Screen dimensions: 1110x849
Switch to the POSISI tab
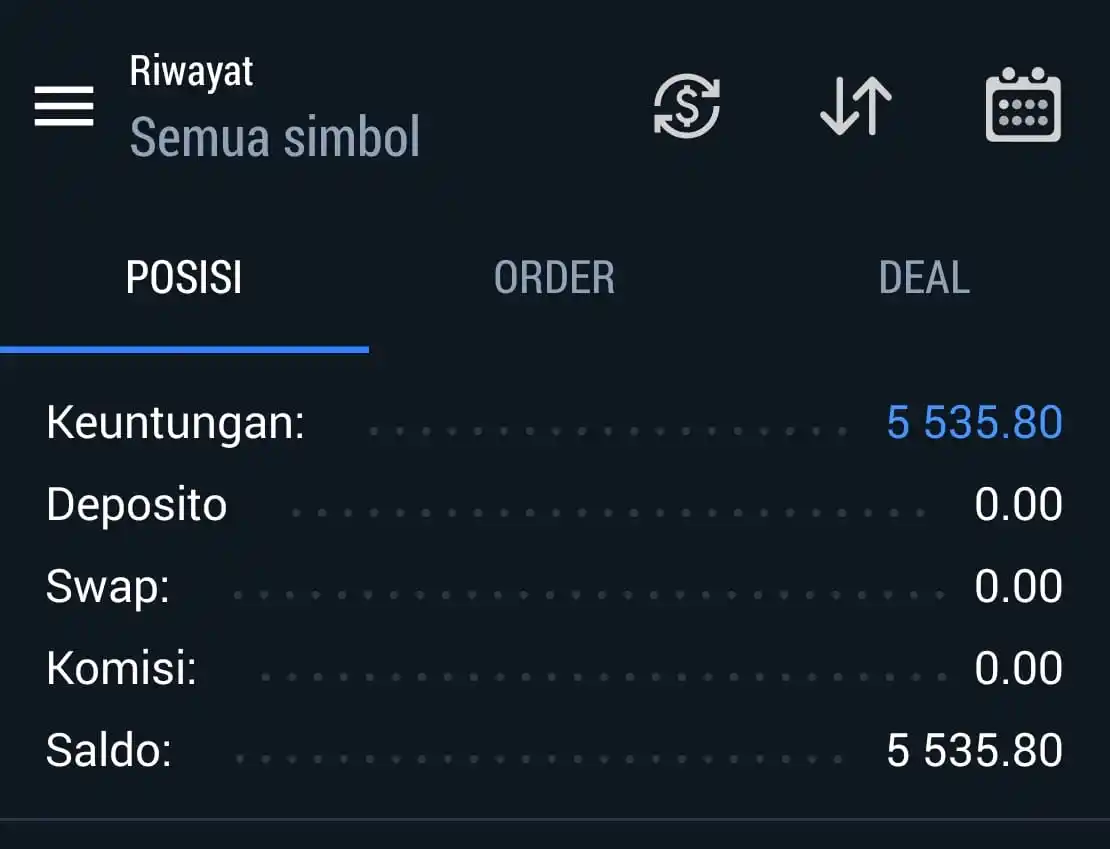pos(184,277)
